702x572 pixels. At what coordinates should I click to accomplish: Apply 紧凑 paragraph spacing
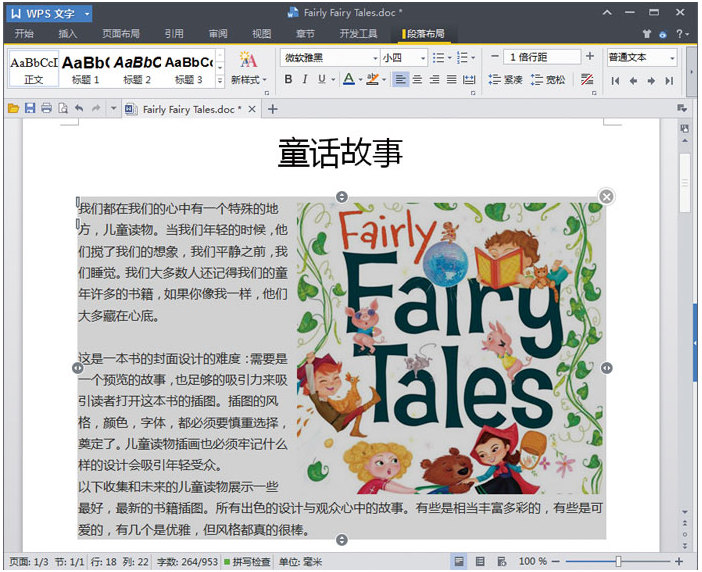pyautogui.click(x=505, y=80)
